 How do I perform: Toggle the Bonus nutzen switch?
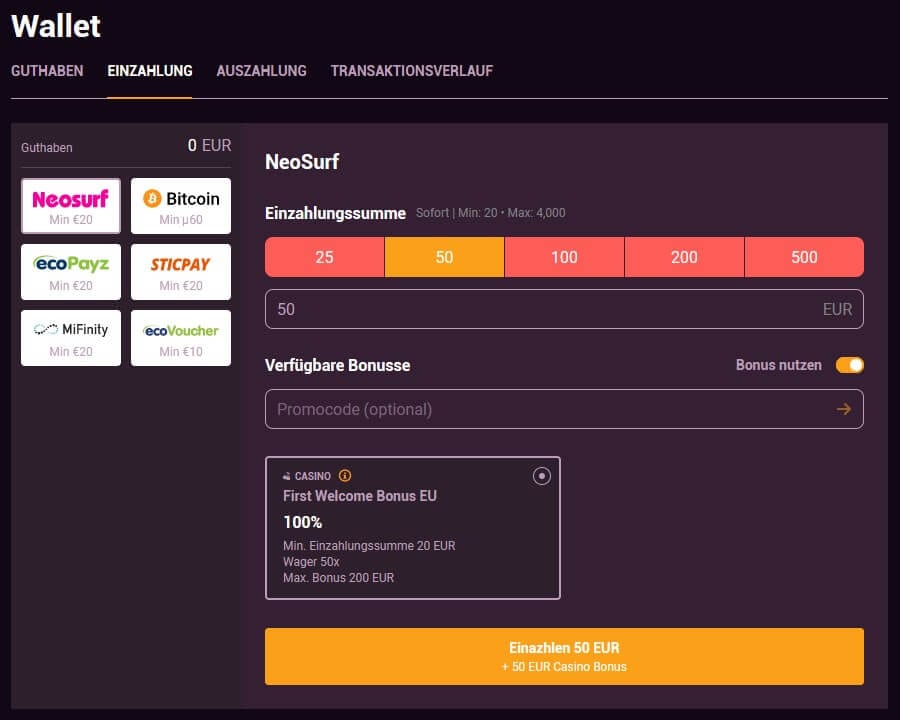[849, 365]
